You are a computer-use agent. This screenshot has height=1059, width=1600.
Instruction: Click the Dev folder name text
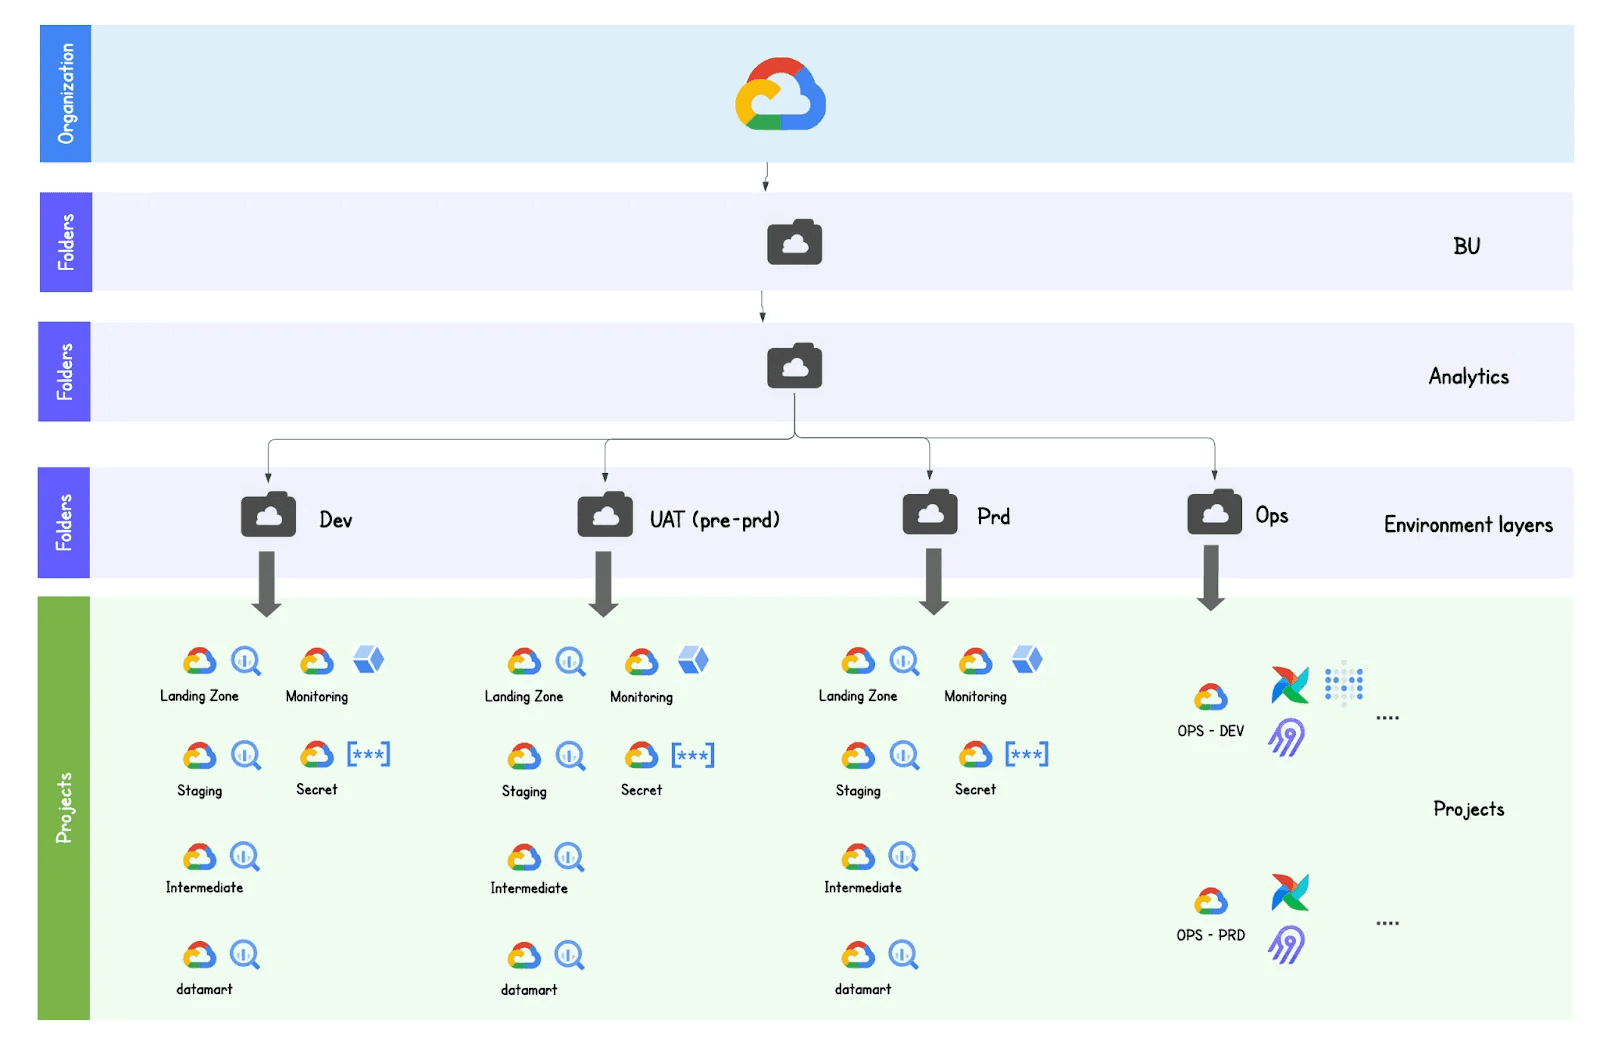[336, 520]
